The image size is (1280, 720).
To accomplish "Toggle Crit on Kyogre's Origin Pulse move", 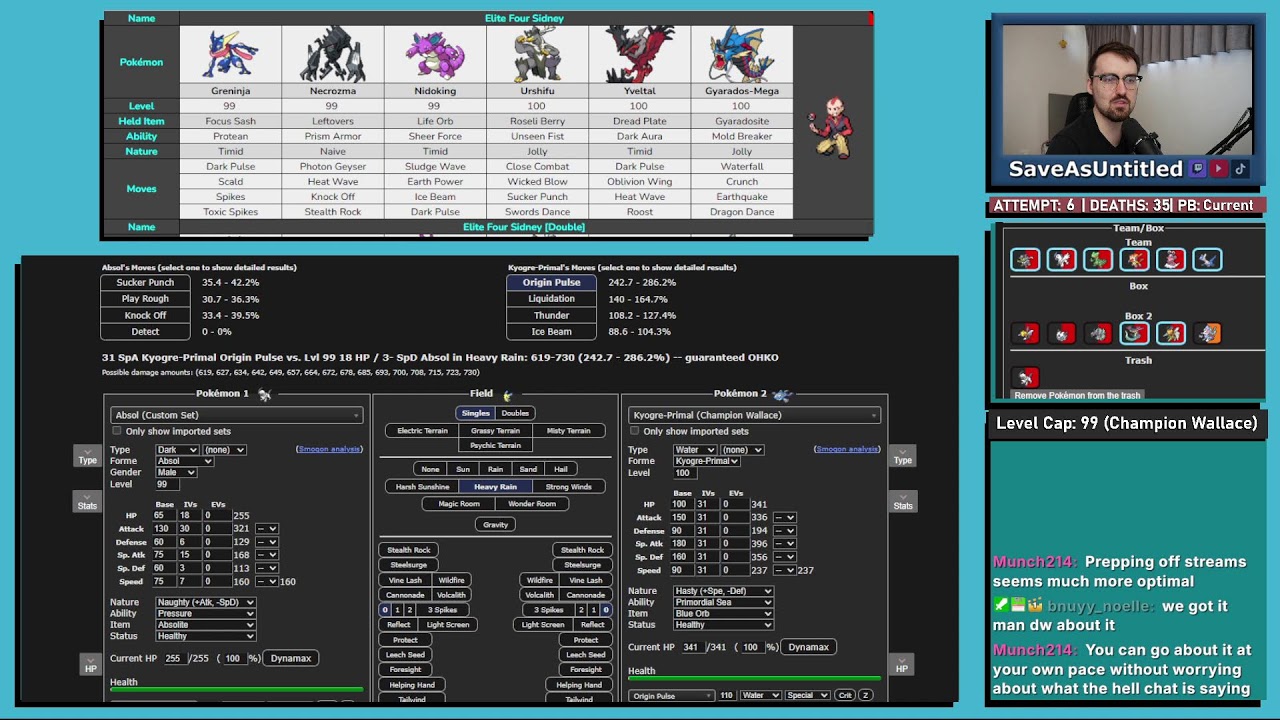I will pos(845,695).
